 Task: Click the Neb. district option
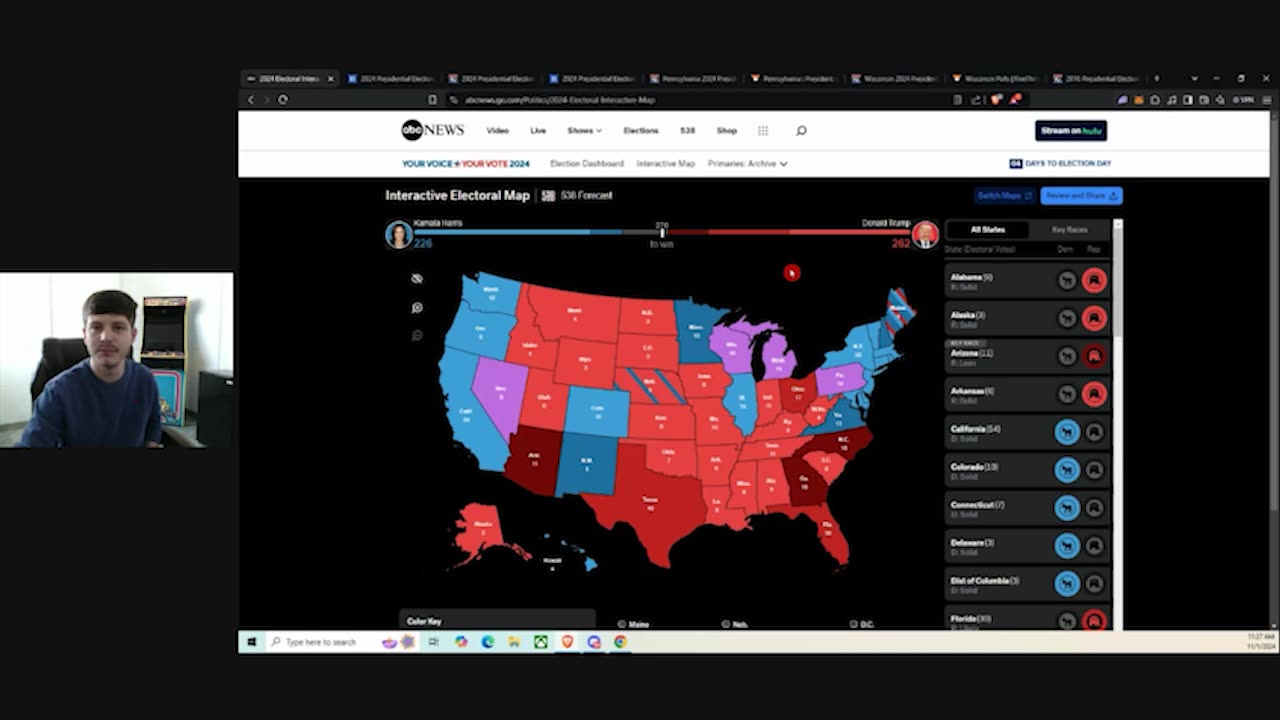tap(736, 624)
